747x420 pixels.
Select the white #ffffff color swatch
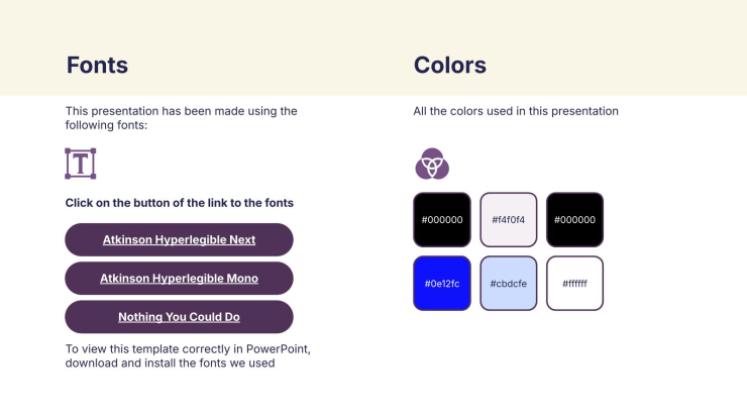pos(575,283)
